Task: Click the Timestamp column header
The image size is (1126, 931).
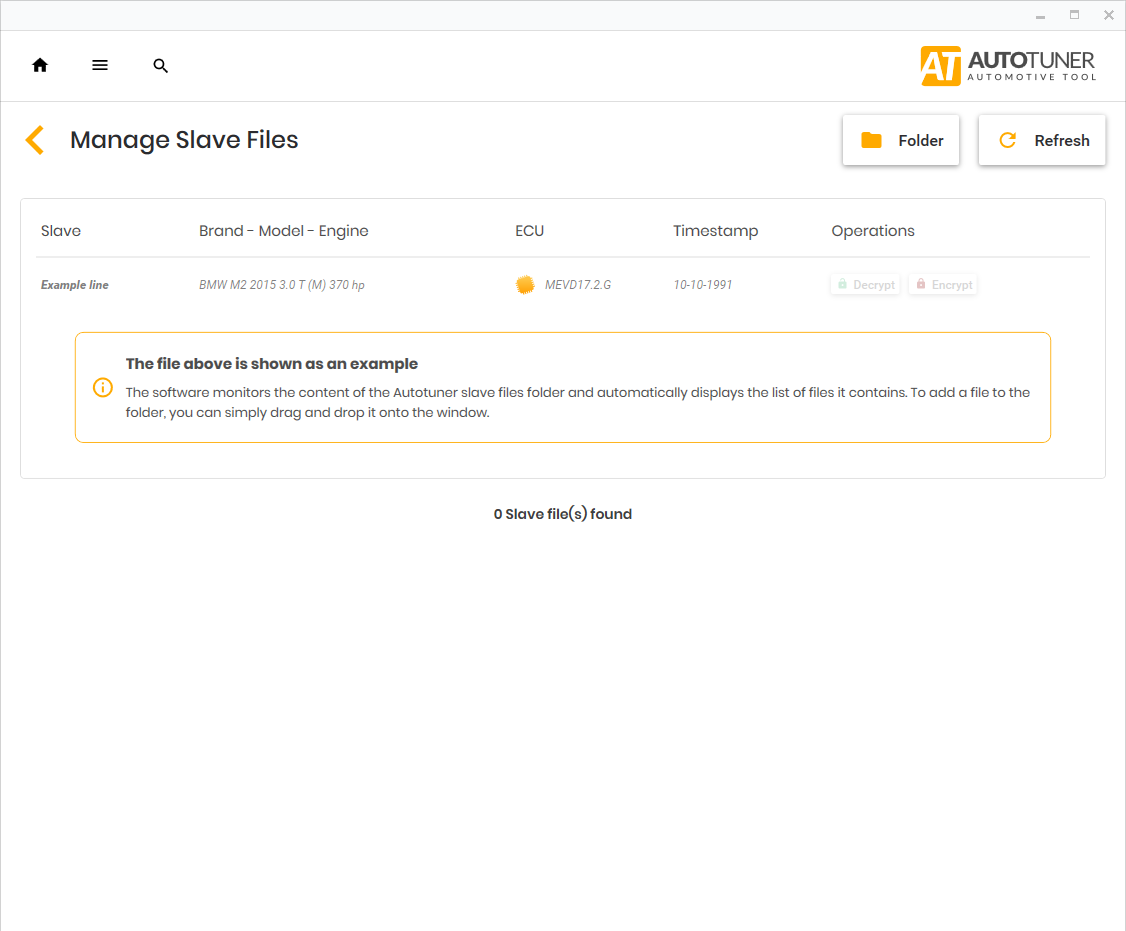Action: click(716, 231)
